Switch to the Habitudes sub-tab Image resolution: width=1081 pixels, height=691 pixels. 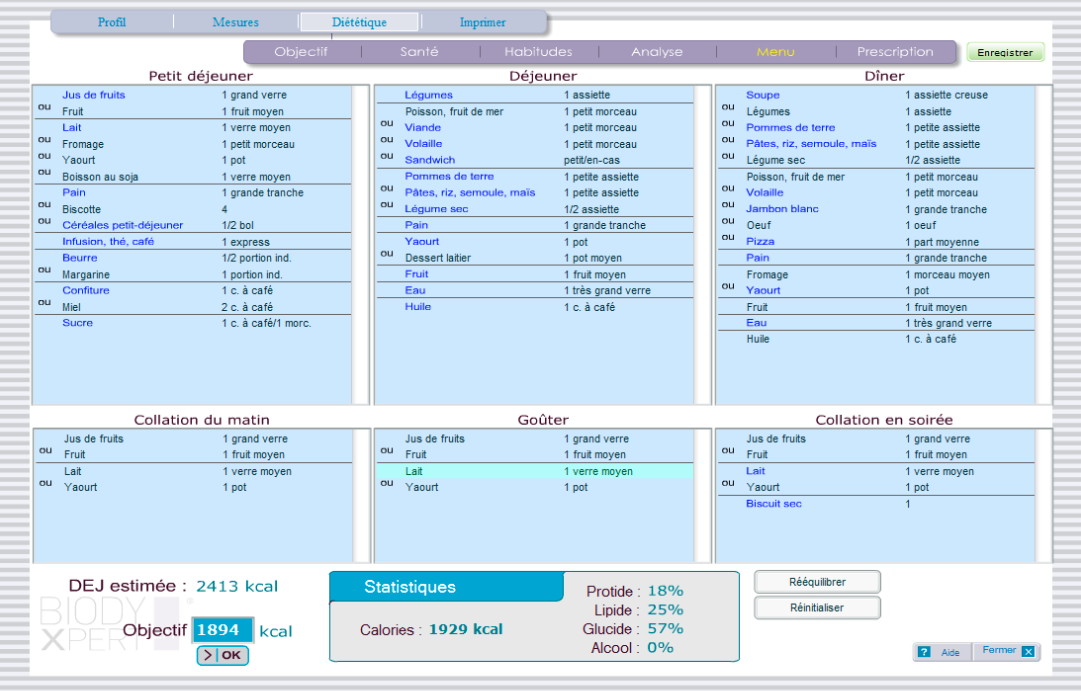538,52
